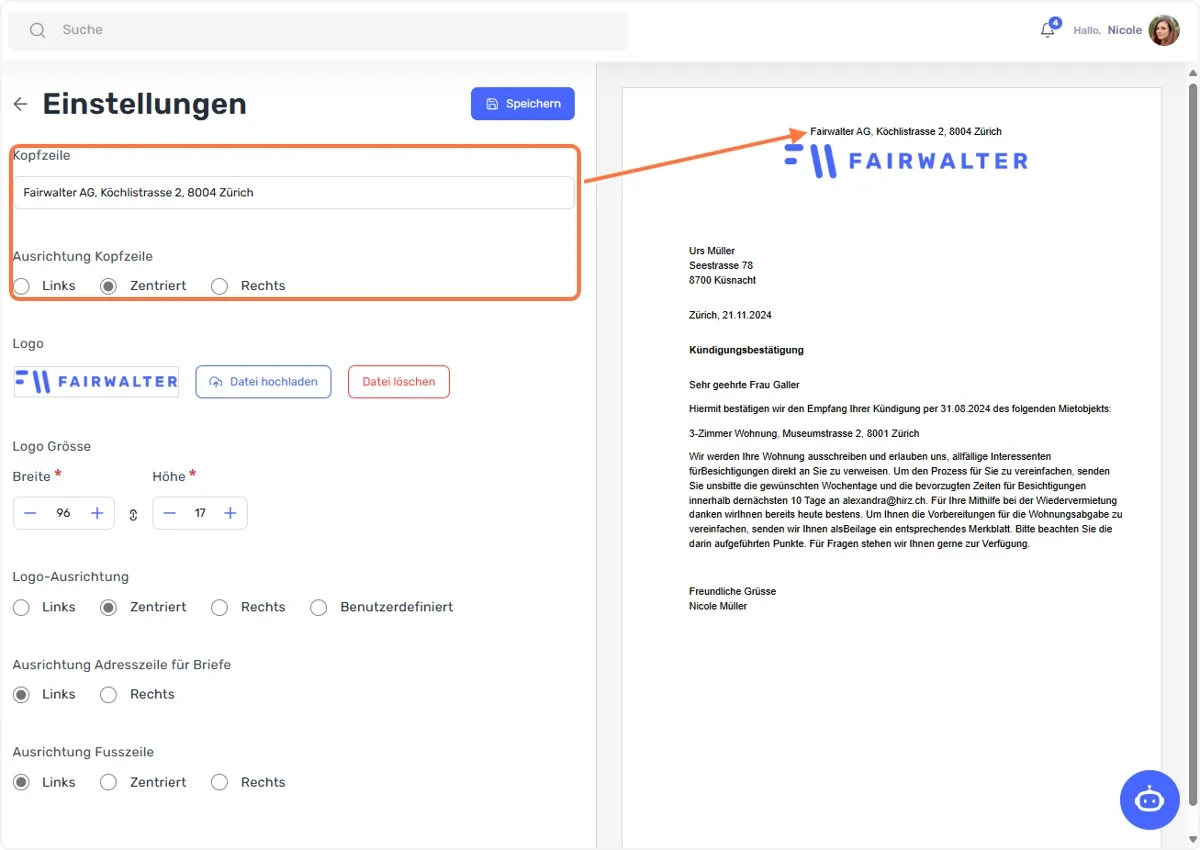Click 'Freundliche Grüsse' in preview
1200x850 pixels.
pos(732,591)
